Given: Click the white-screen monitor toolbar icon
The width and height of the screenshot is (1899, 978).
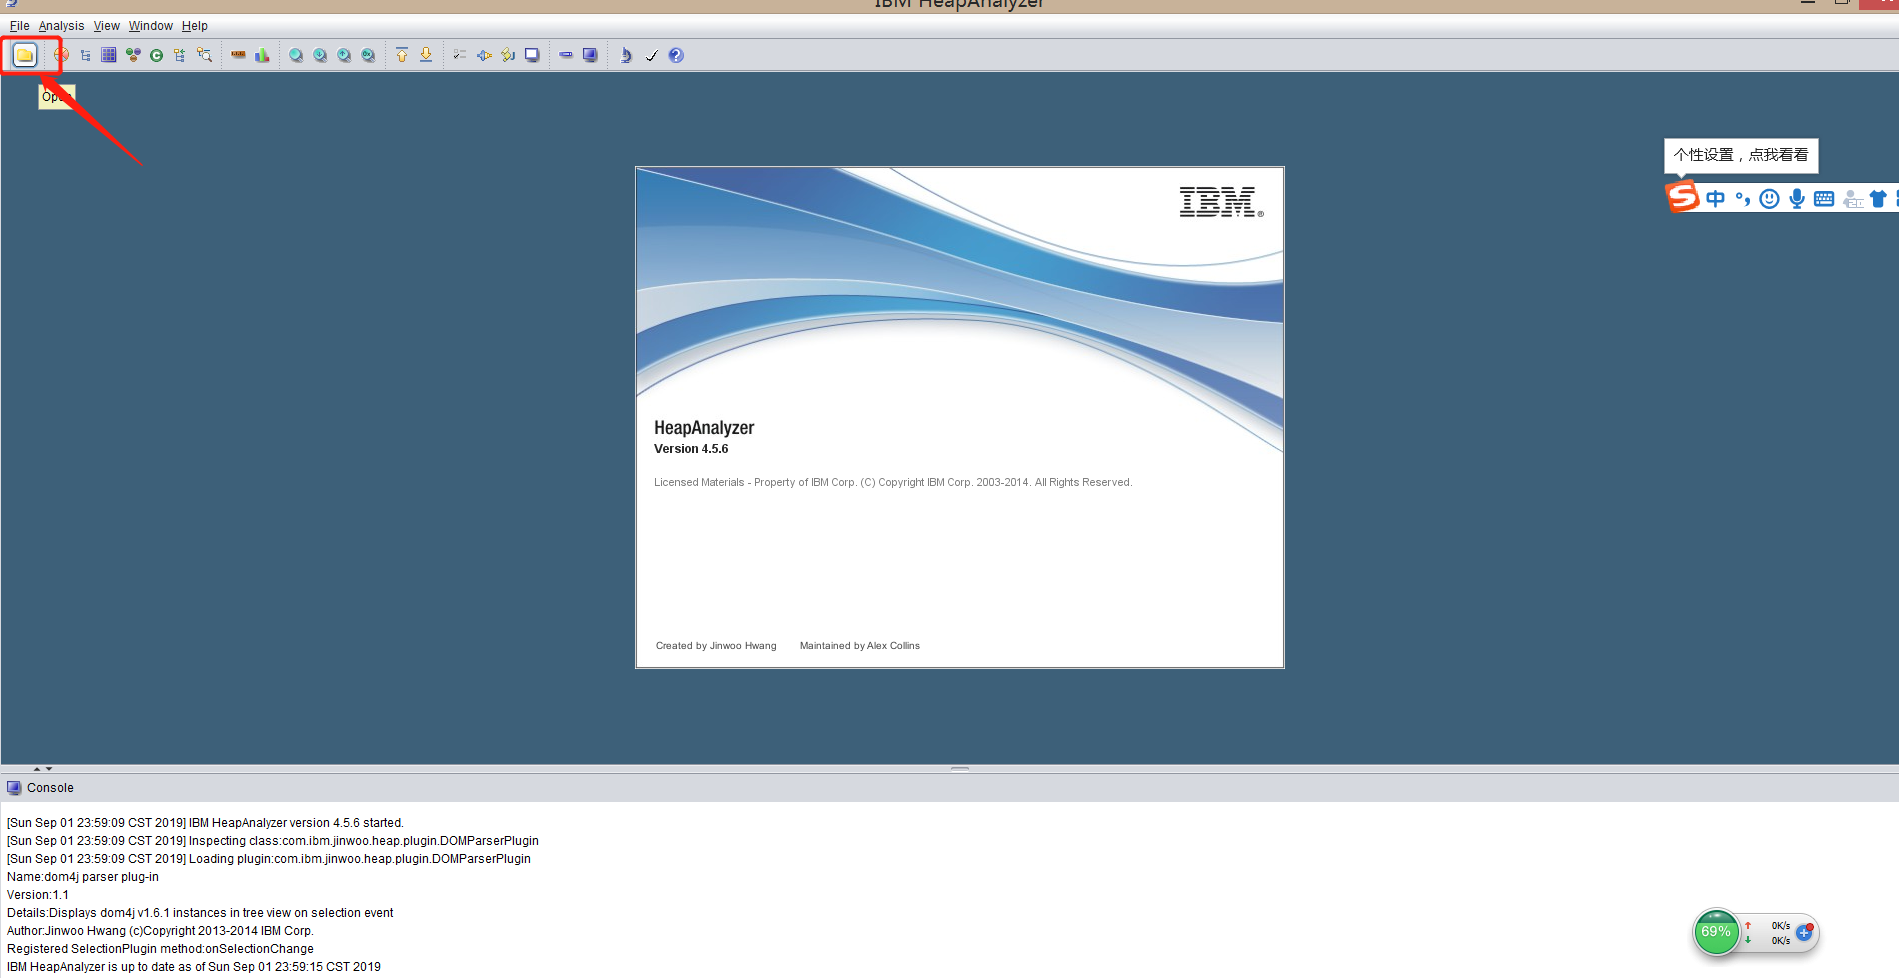Looking at the screenshot, I should (x=532, y=55).
